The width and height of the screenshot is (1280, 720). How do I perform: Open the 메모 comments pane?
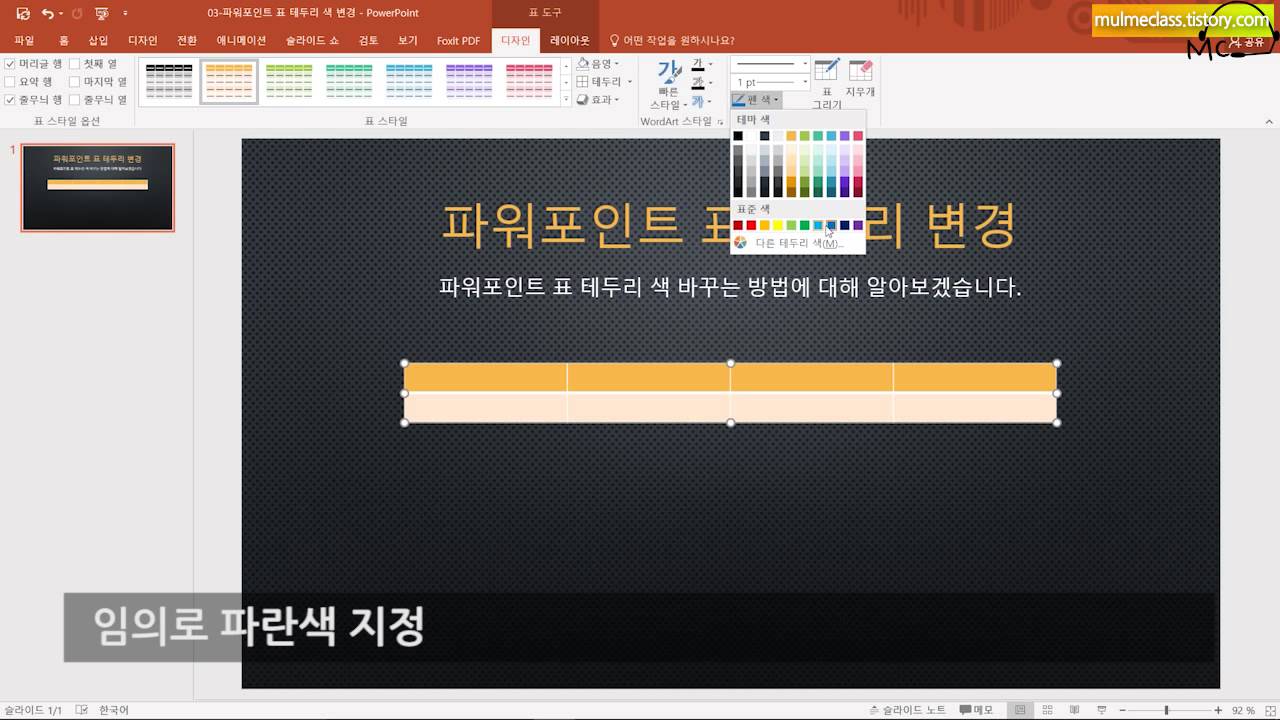(x=976, y=710)
